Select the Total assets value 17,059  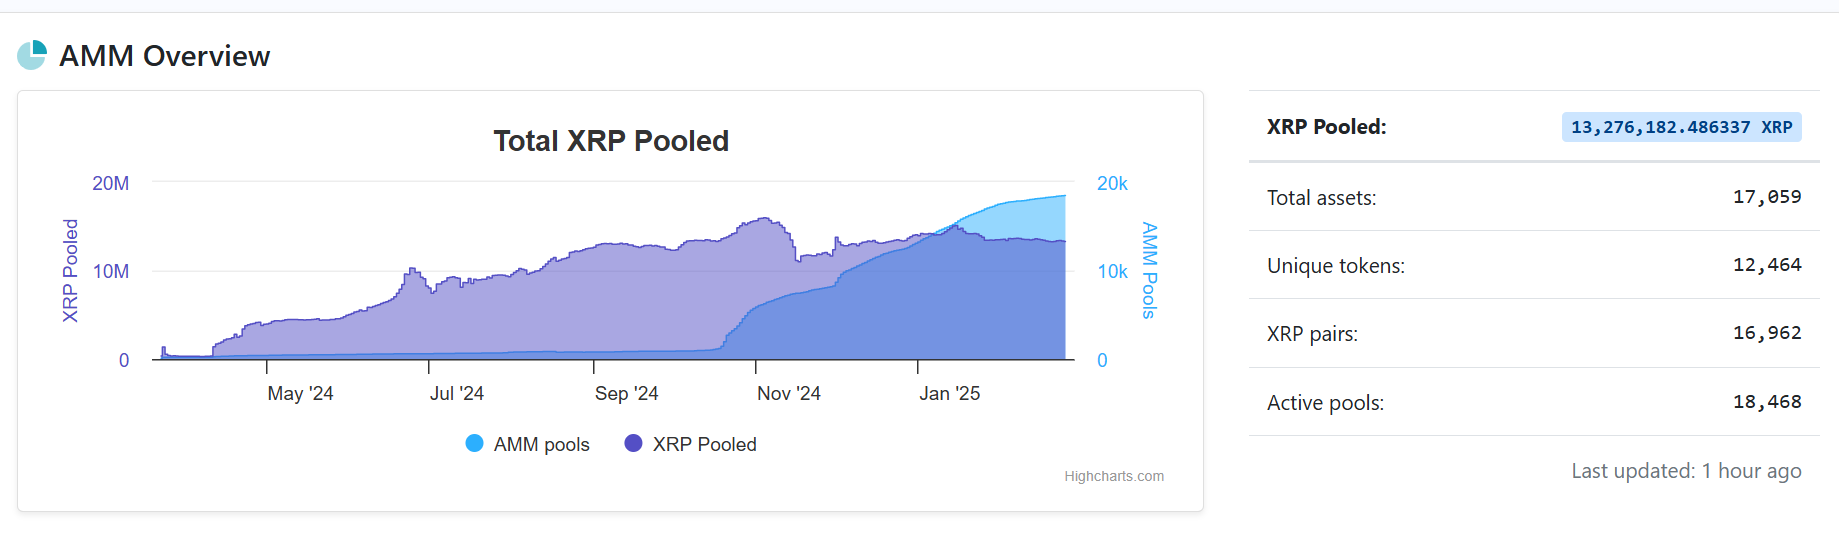(x=1766, y=197)
